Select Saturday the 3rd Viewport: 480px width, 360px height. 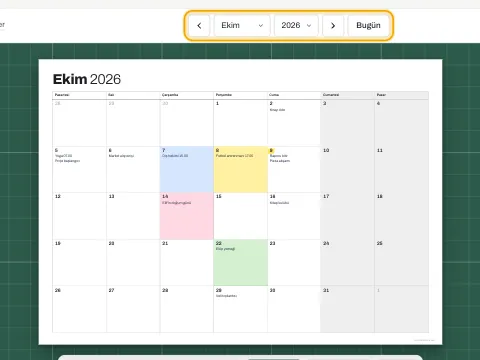[347, 123]
